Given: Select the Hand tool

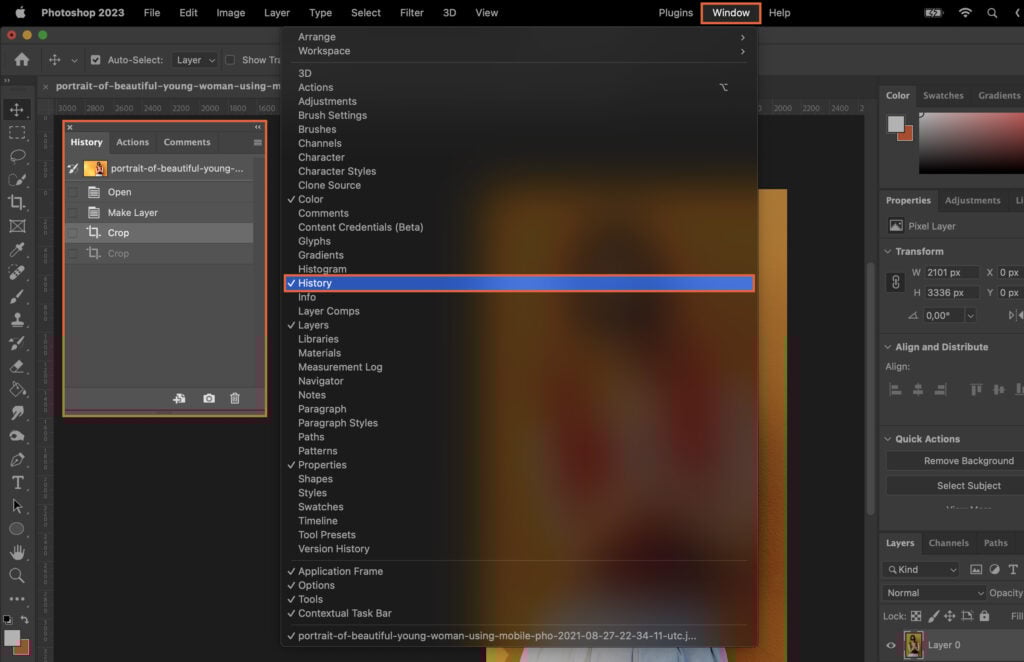Looking at the screenshot, I should pyautogui.click(x=17, y=551).
